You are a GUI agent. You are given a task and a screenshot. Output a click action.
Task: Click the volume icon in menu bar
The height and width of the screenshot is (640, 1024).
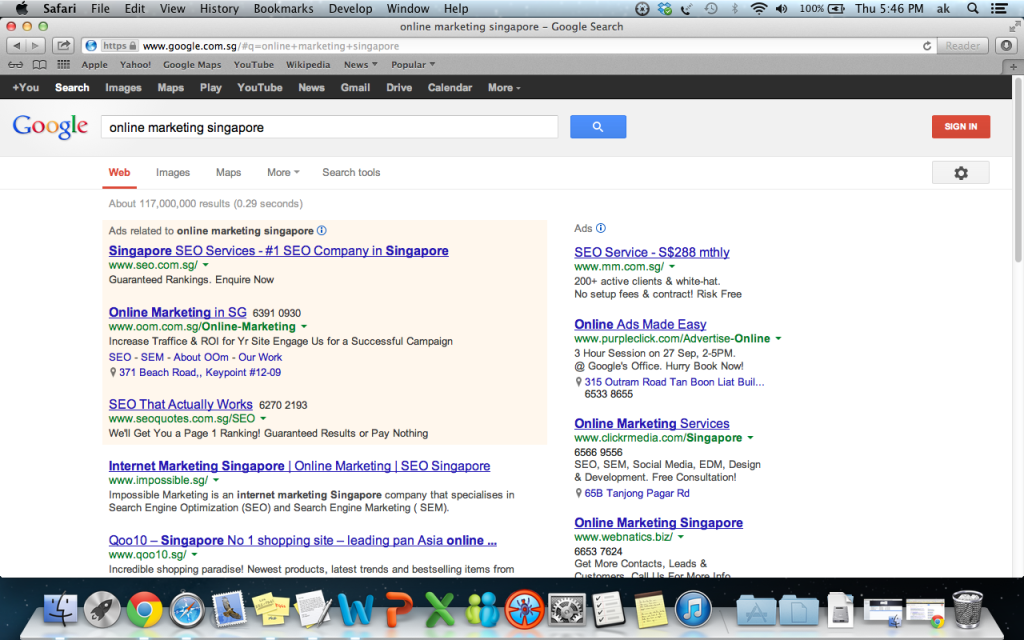[782, 8]
